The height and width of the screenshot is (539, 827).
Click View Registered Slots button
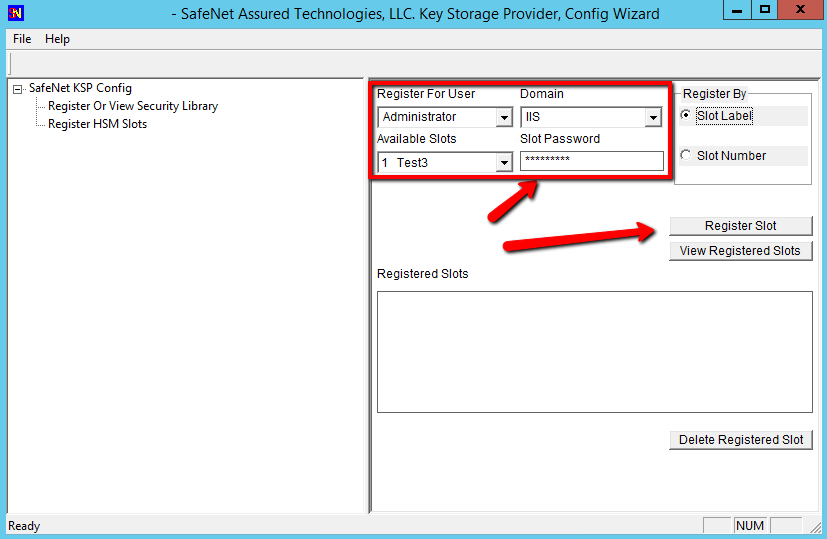[740, 251]
